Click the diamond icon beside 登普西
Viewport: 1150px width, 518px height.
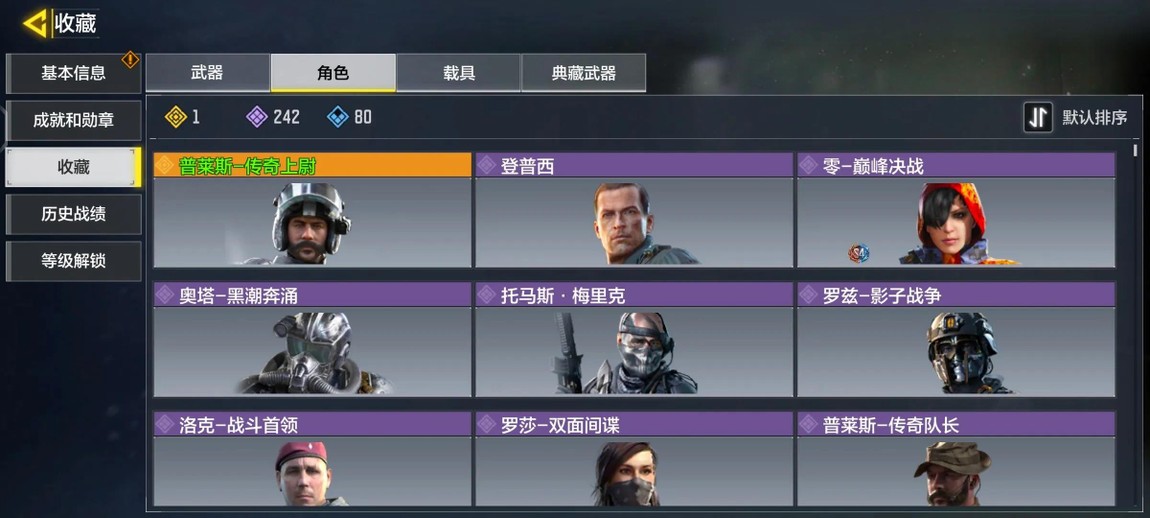click(486, 166)
